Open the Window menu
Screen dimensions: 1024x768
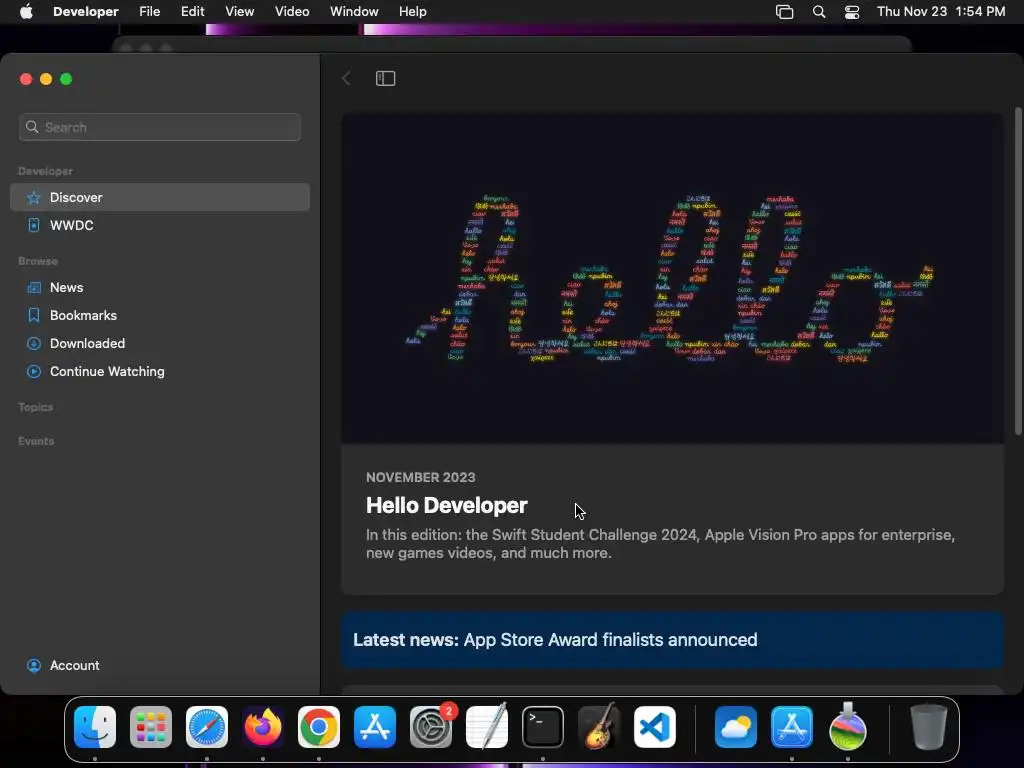(x=354, y=12)
